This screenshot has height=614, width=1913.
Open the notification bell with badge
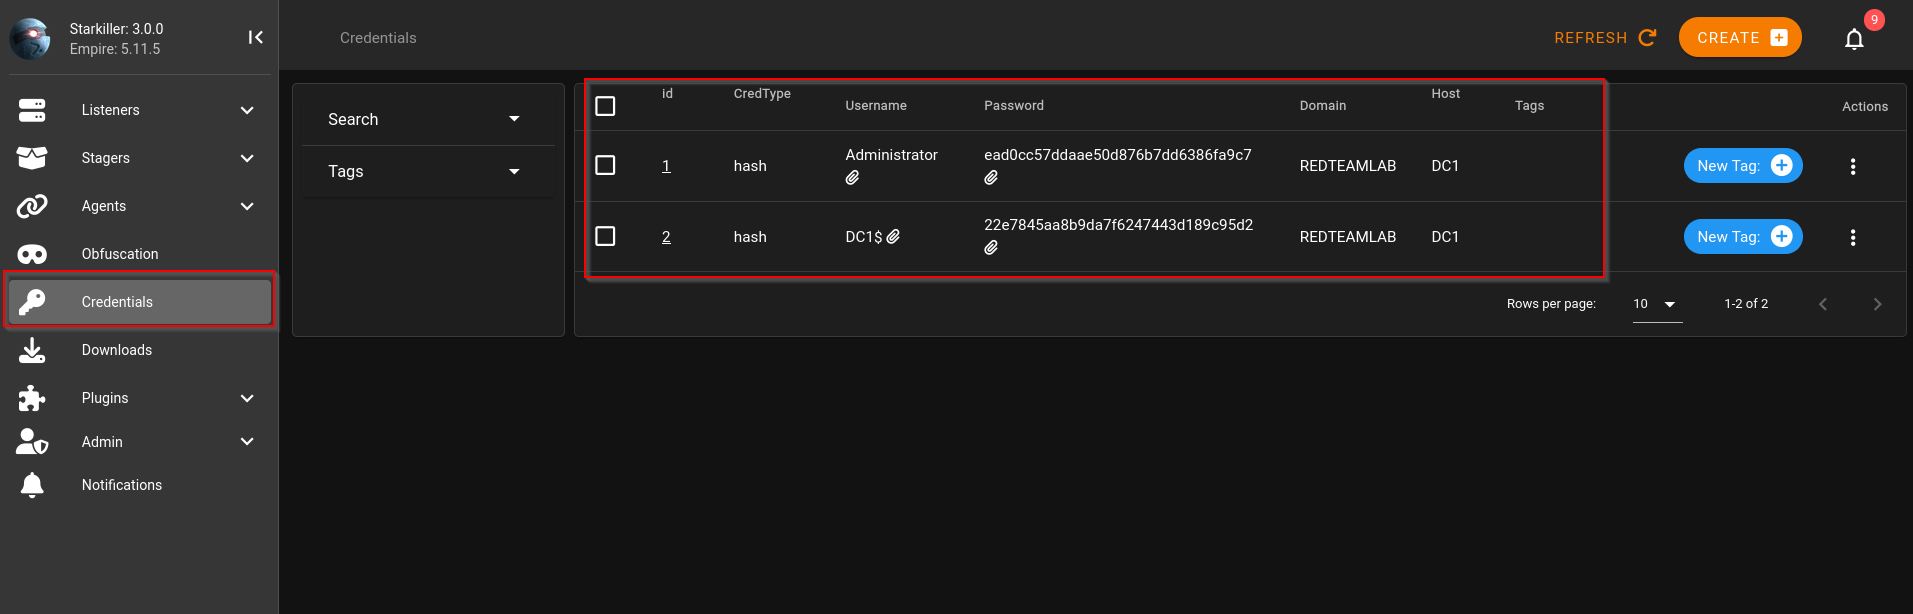[x=1854, y=39]
